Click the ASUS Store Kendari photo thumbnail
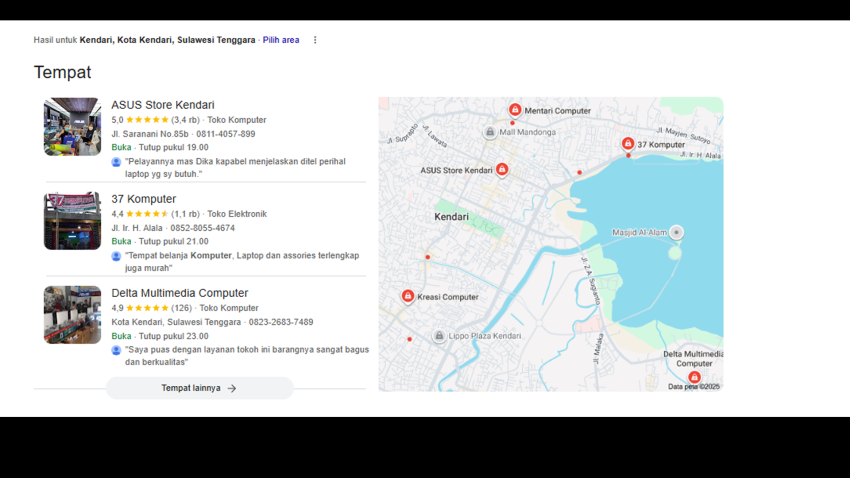This screenshot has width=850, height=478. (72, 127)
